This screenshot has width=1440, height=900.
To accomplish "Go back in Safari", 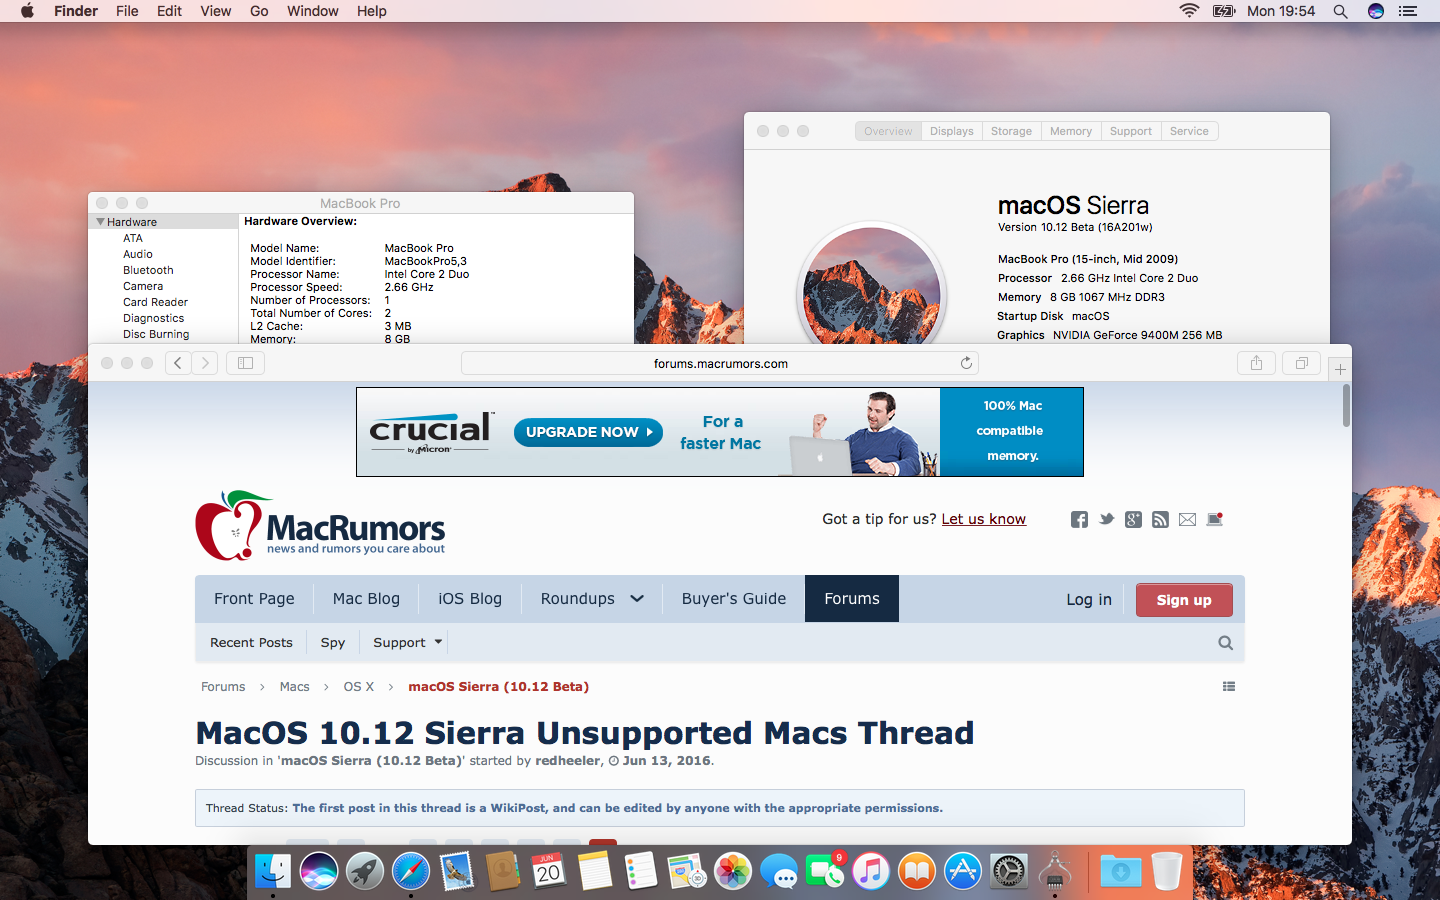I will 178,363.
